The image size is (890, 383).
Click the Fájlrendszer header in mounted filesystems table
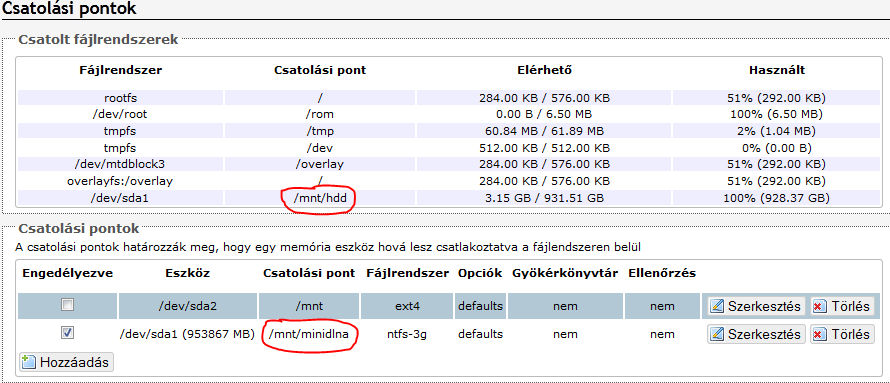click(x=121, y=70)
